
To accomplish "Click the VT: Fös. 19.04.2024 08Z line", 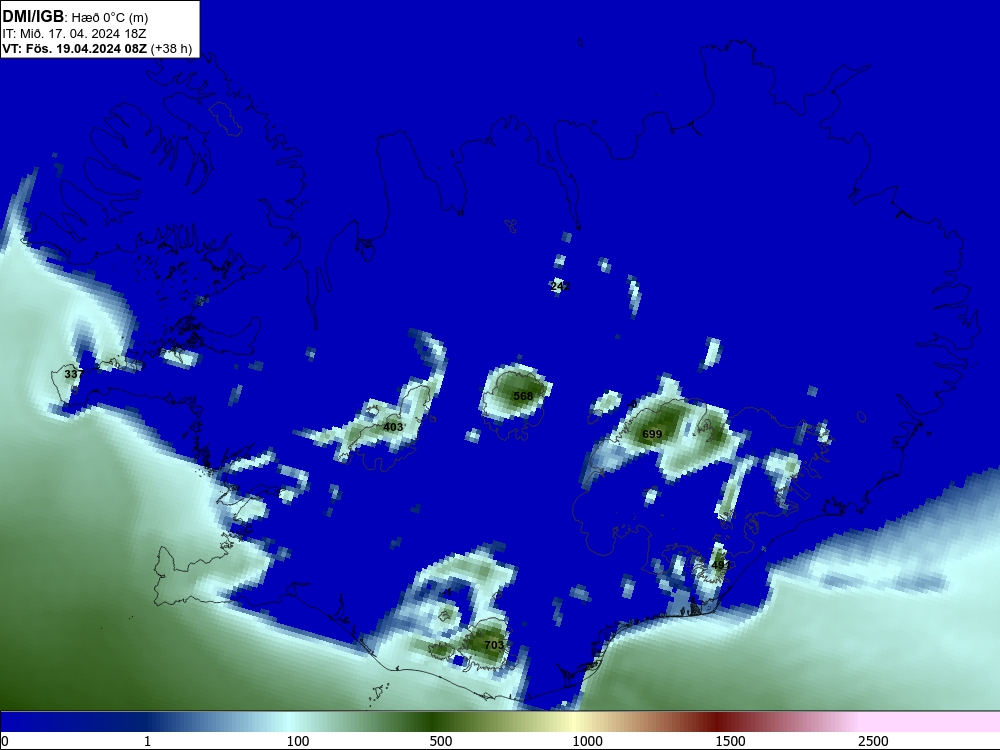I will point(97,48).
